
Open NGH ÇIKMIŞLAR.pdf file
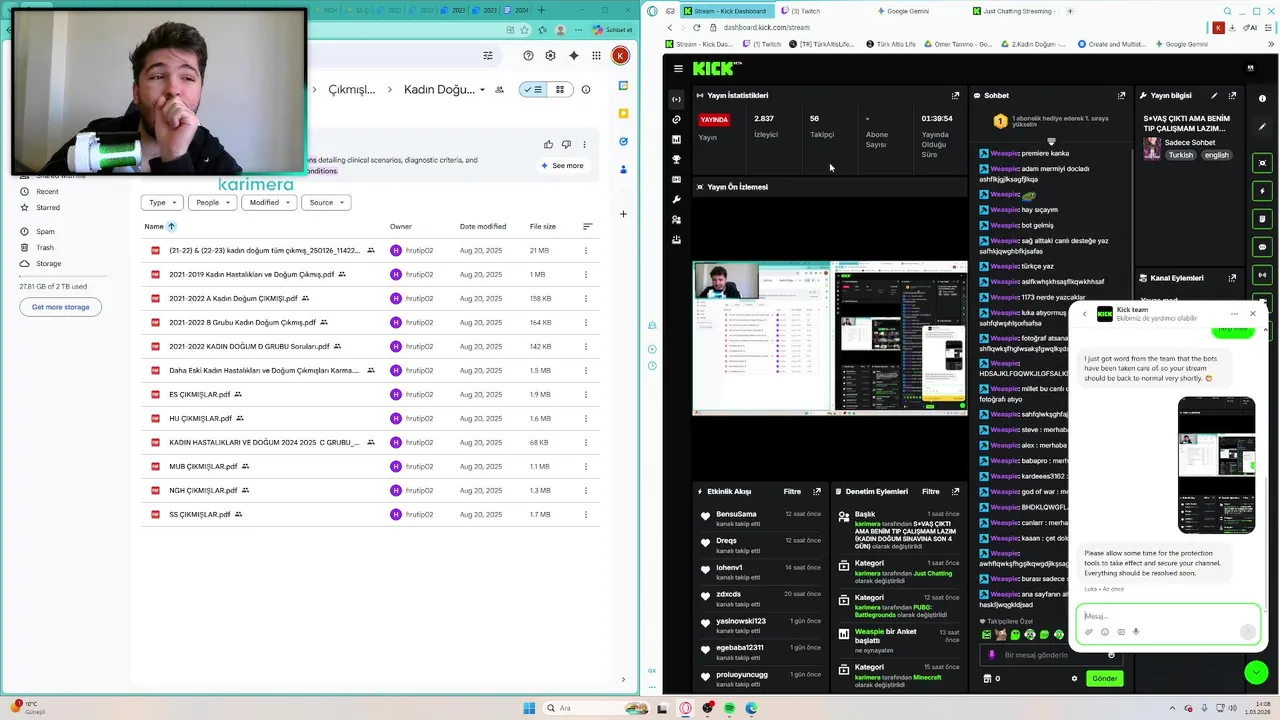[203, 490]
